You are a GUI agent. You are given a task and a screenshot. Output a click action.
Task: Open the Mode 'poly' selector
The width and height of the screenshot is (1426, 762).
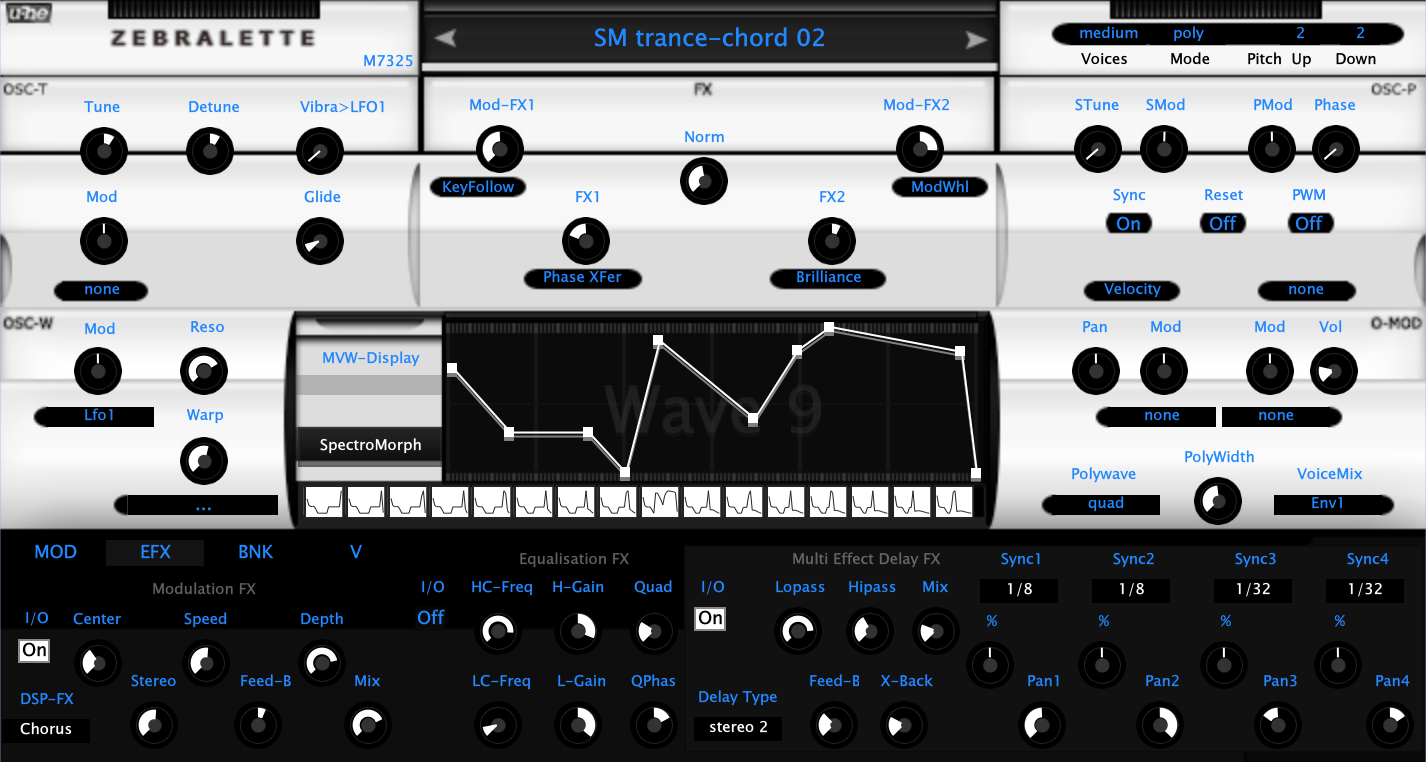pos(1189,33)
